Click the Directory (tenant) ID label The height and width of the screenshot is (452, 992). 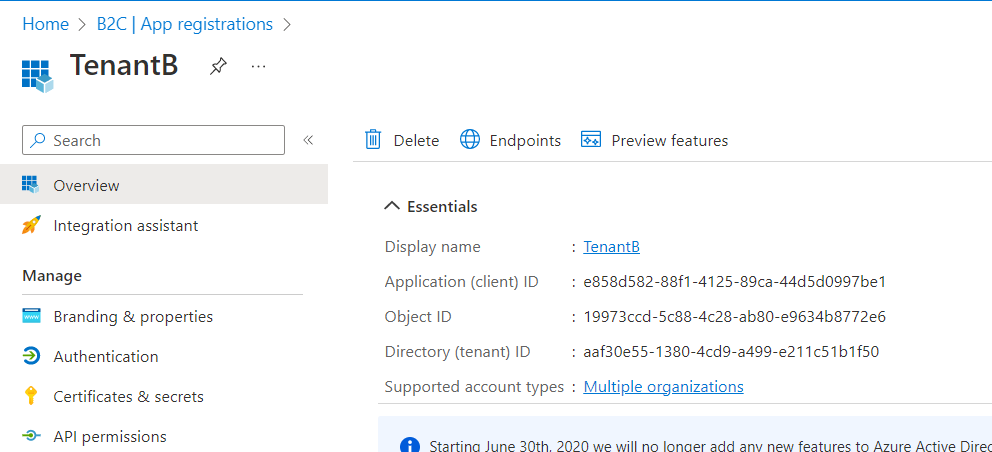[x=457, y=351]
